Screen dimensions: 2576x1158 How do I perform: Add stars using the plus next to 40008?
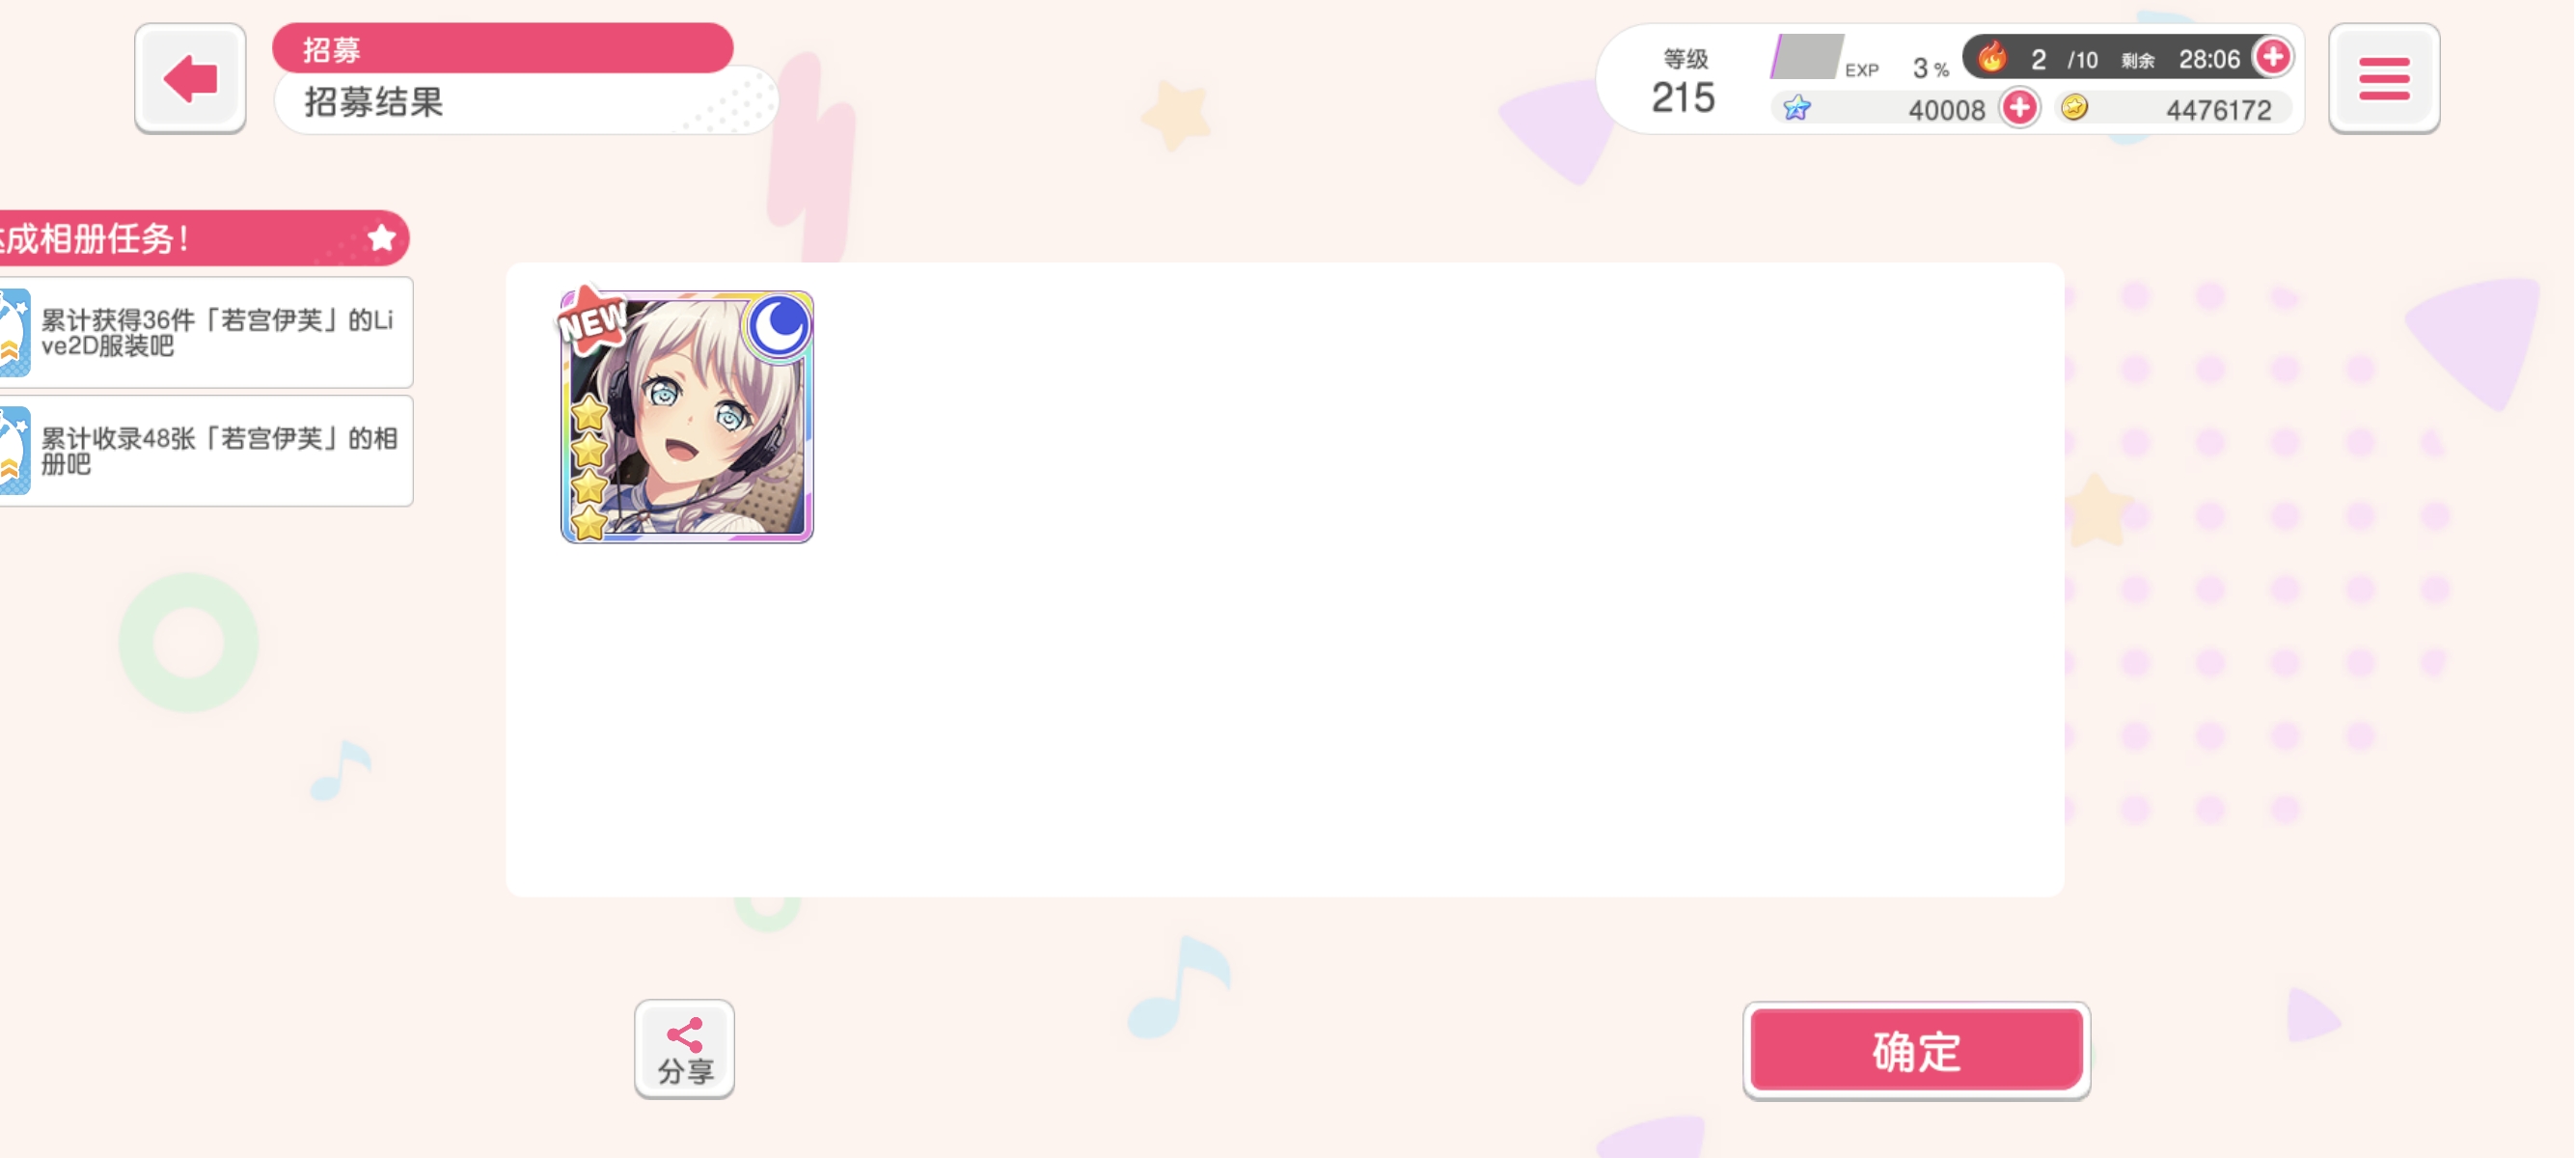coord(2019,107)
